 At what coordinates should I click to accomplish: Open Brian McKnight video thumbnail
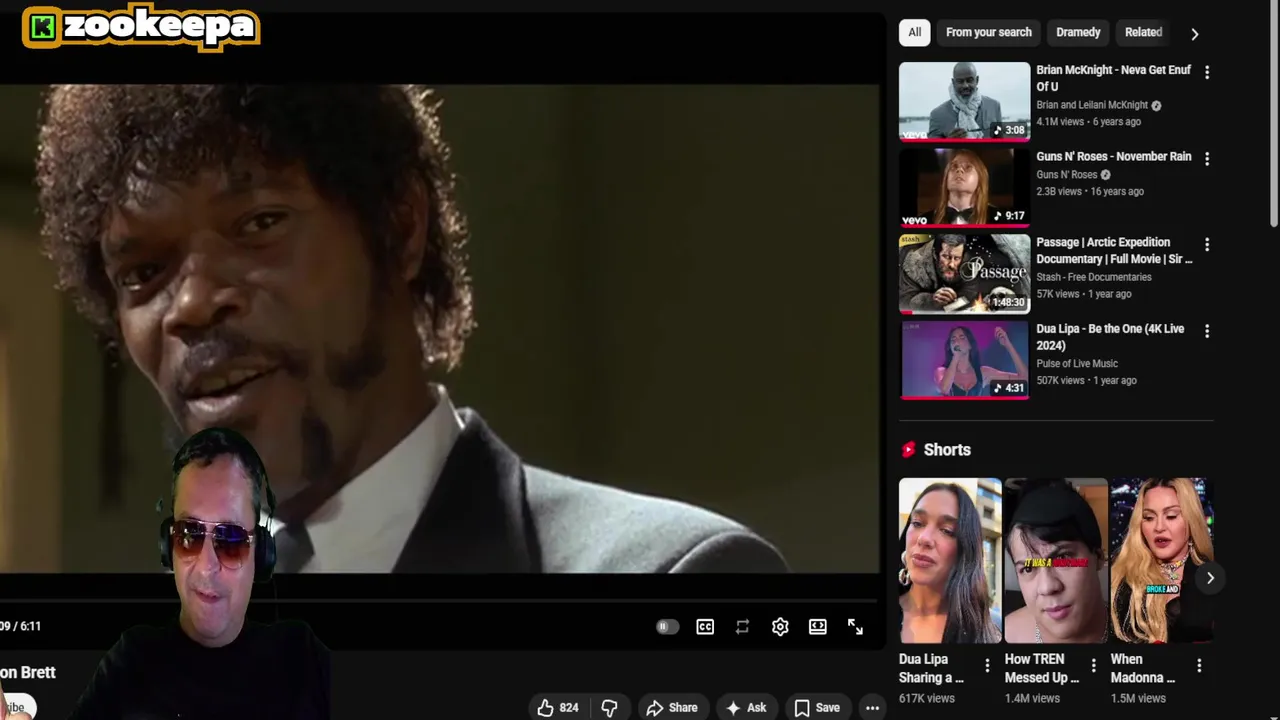pyautogui.click(x=964, y=100)
